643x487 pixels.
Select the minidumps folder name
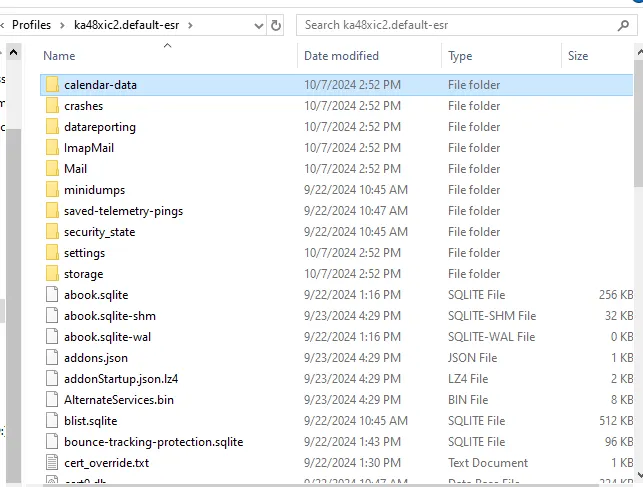[94, 190]
